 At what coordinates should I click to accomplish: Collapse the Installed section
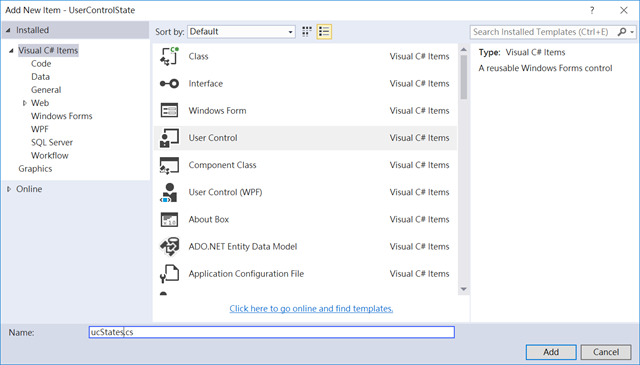[8, 31]
